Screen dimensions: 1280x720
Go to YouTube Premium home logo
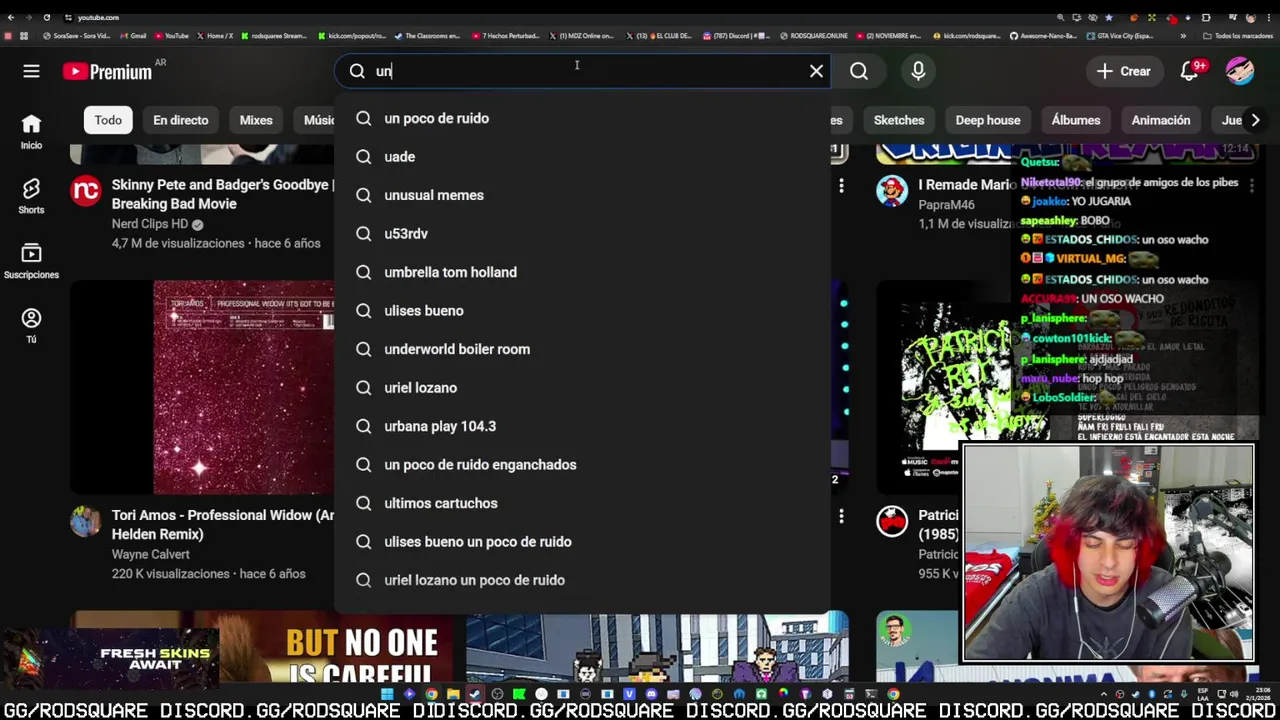click(107, 71)
